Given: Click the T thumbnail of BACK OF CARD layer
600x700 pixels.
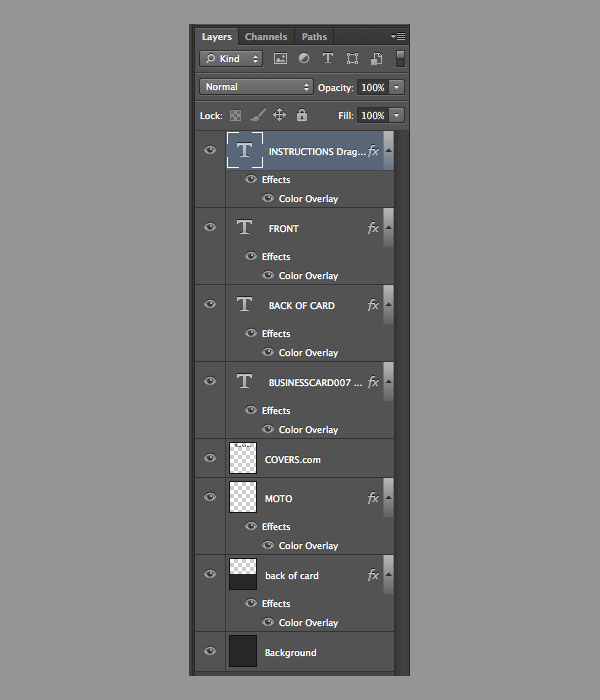Looking at the screenshot, I should 244,304.
